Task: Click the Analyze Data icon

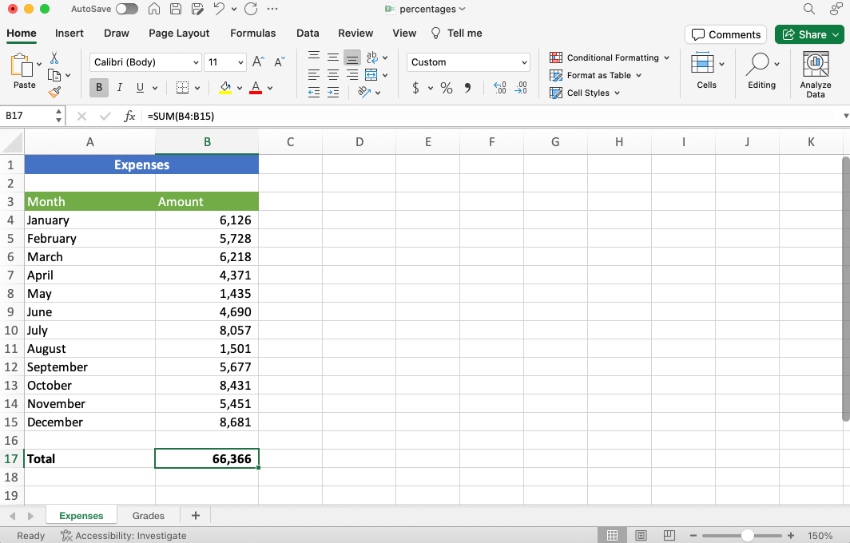Action: [815, 74]
